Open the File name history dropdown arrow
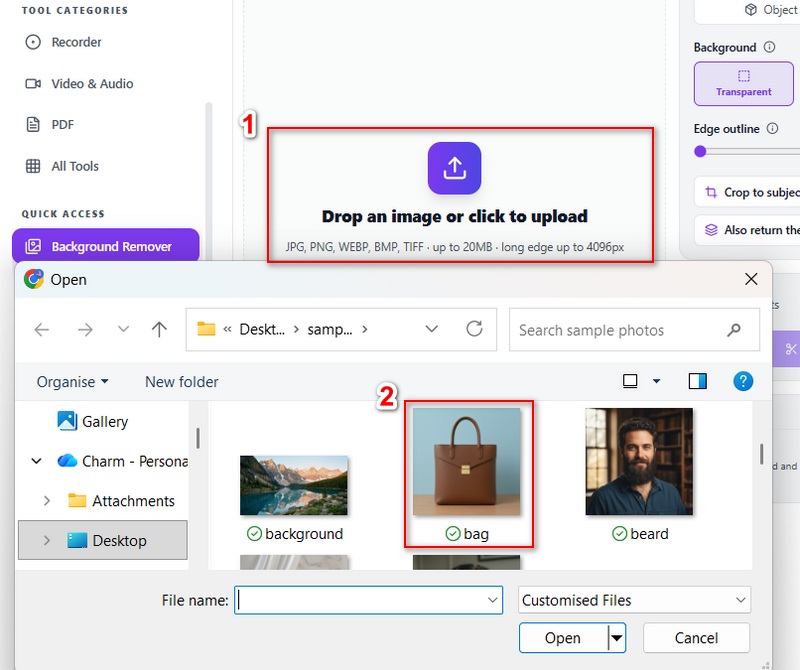This screenshot has height=670, width=800. coord(492,600)
